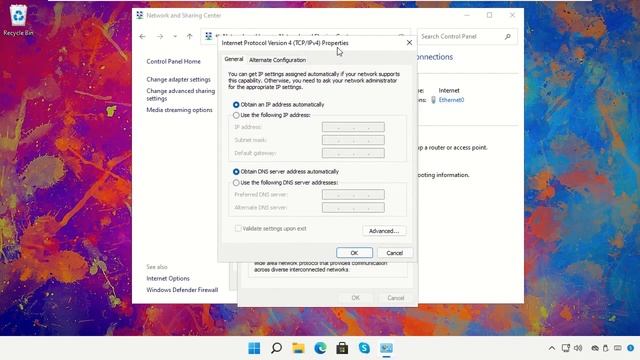Click the Control Panel address bar
Viewport: 640px width, 360px height.
click(305, 36)
